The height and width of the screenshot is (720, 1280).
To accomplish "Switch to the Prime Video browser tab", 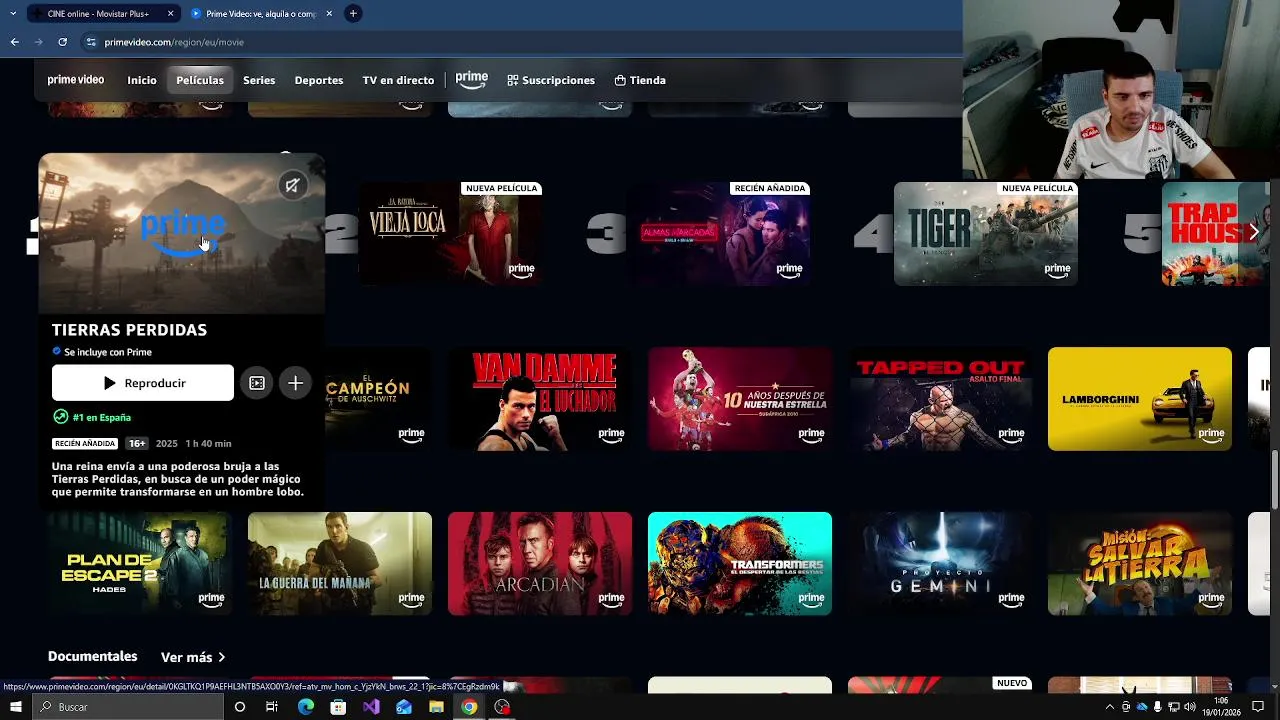I will point(260,14).
